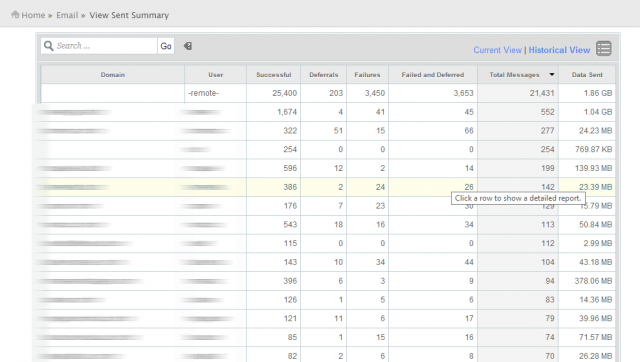Click the 396 successful cell
Image resolution: width=640 pixels, height=362 pixels.
tap(273, 281)
